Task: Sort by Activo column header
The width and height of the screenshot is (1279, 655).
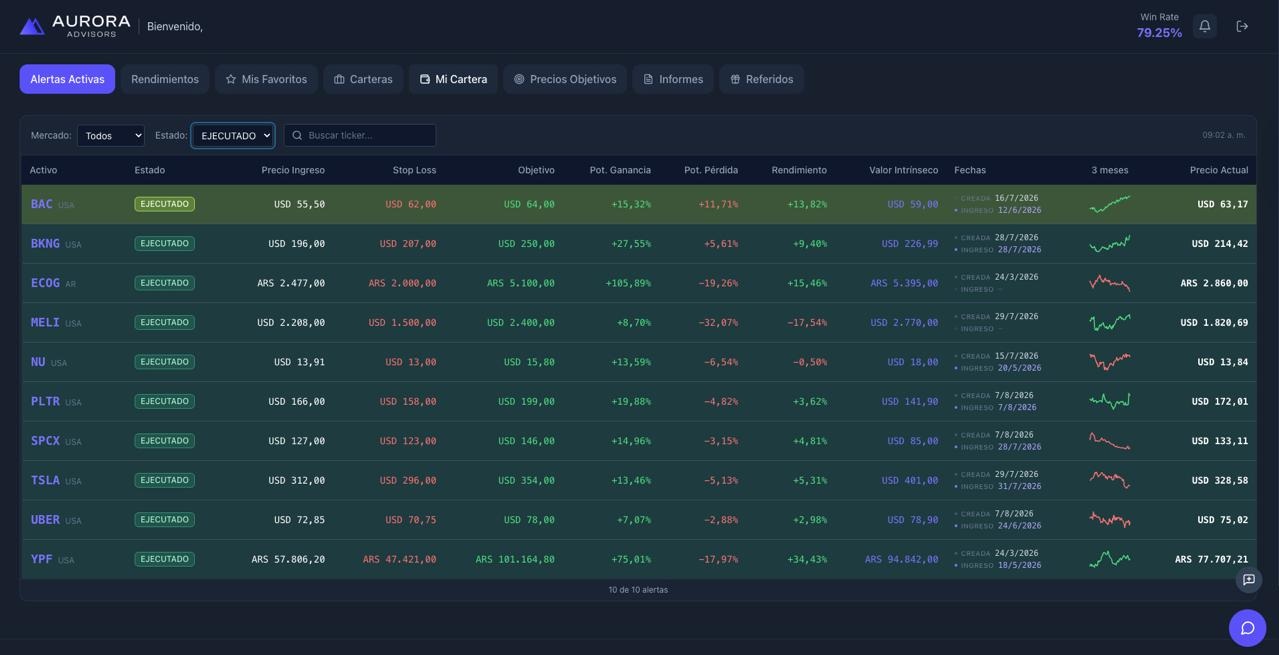Action: pyautogui.click(x=43, y=170)
